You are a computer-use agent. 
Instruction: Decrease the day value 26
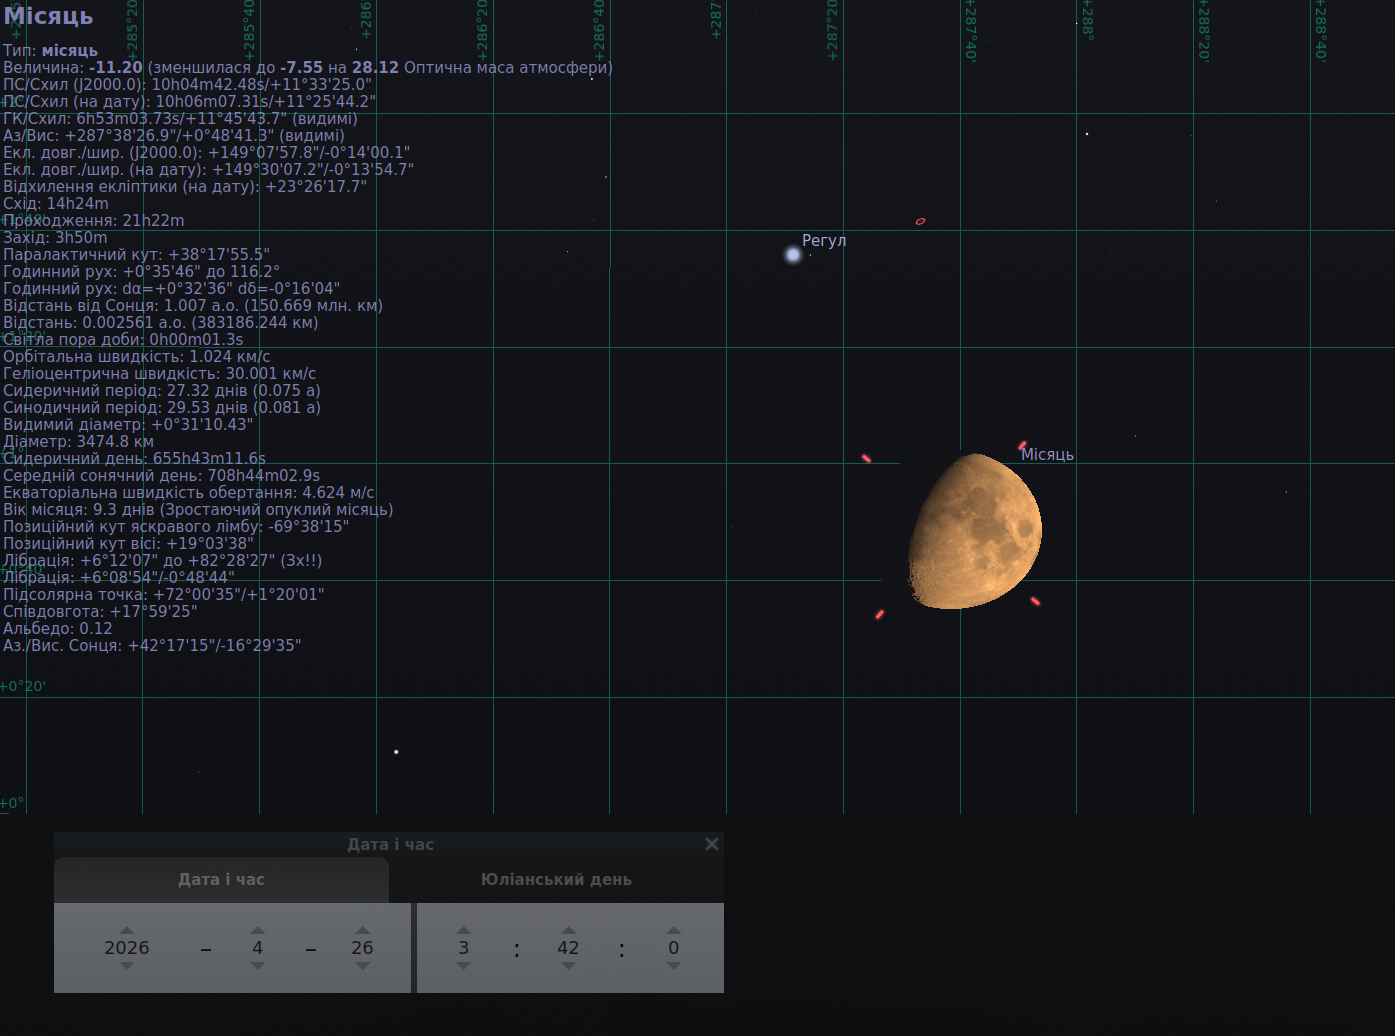click(363, 966)
